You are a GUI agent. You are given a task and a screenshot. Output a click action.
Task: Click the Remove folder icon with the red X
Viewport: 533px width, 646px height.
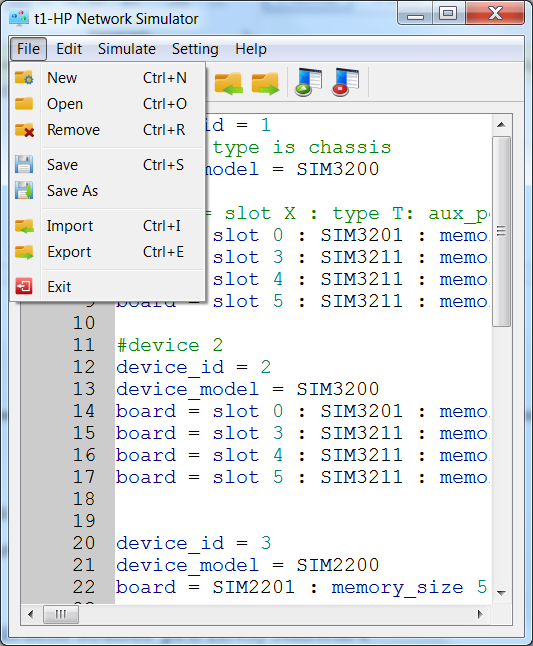pos(24,130)
